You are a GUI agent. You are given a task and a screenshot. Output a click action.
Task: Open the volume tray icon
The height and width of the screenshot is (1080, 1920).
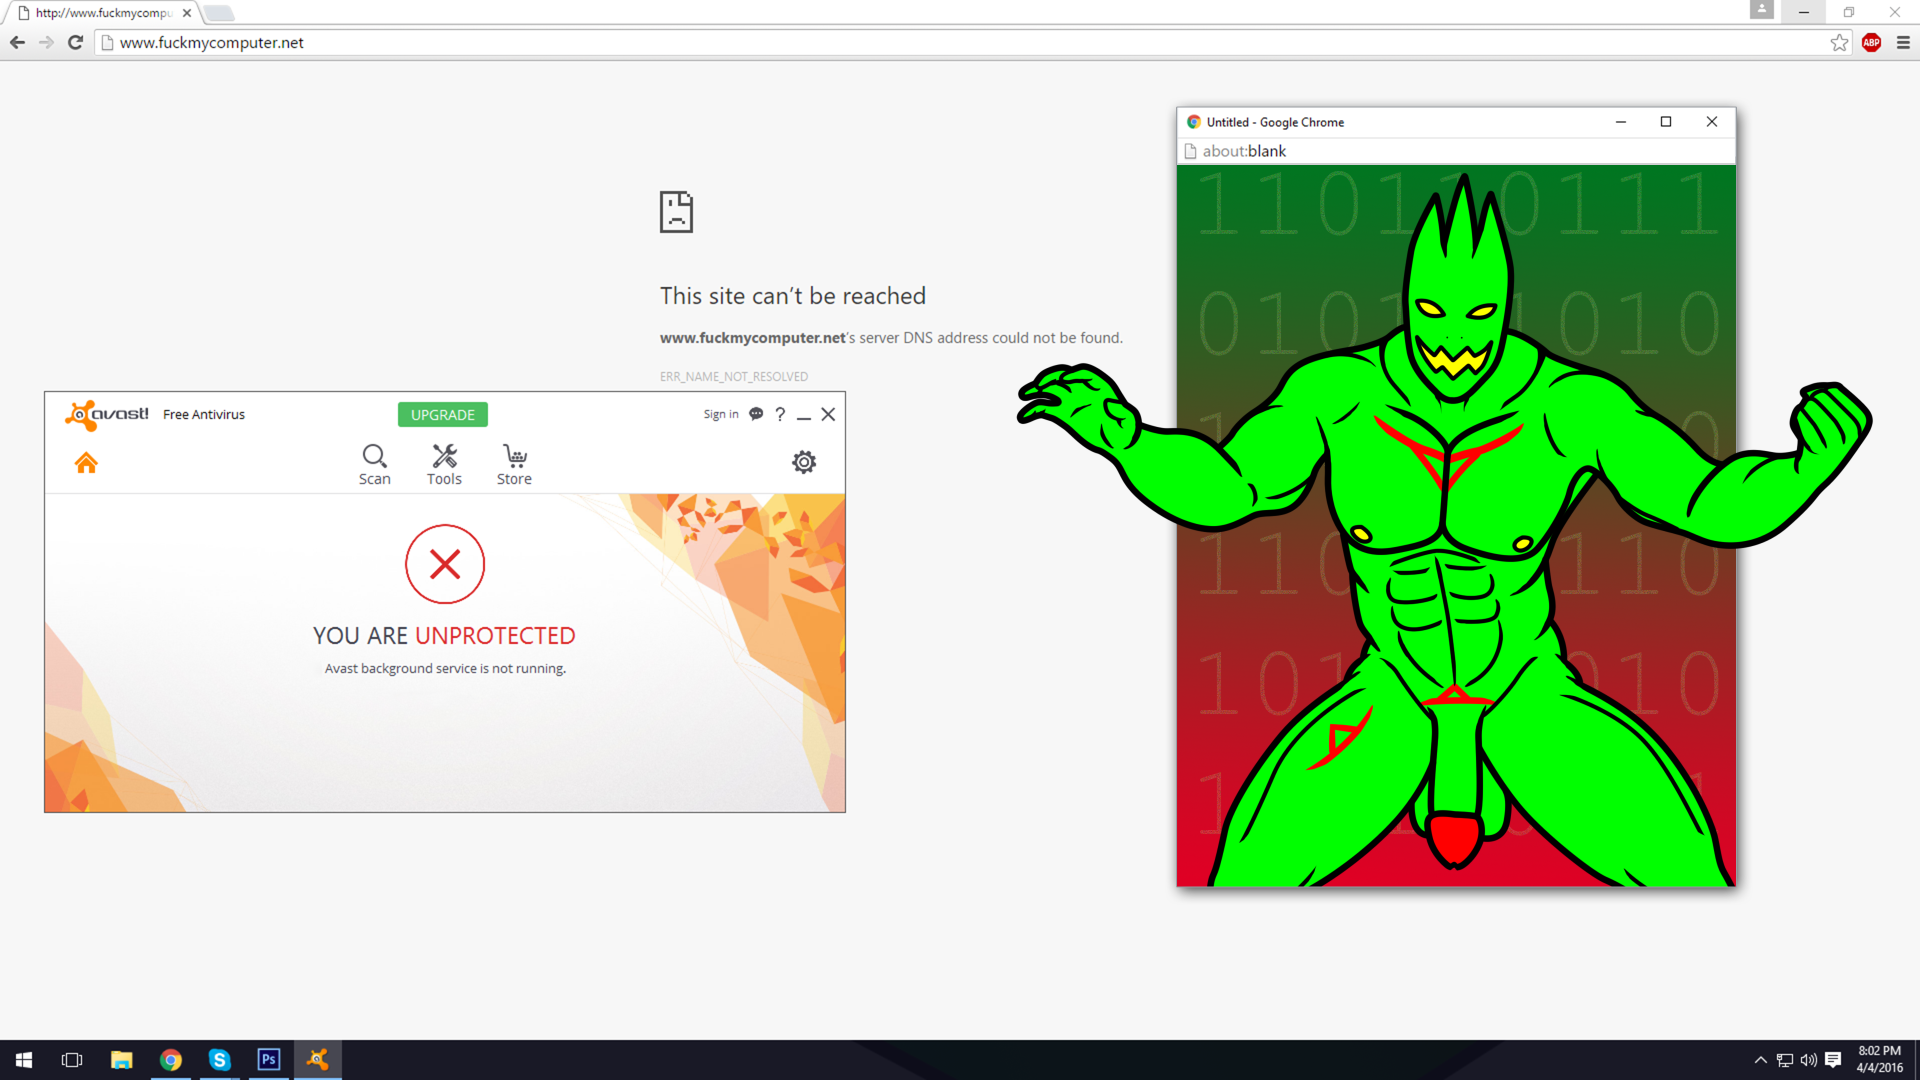1809,1060
